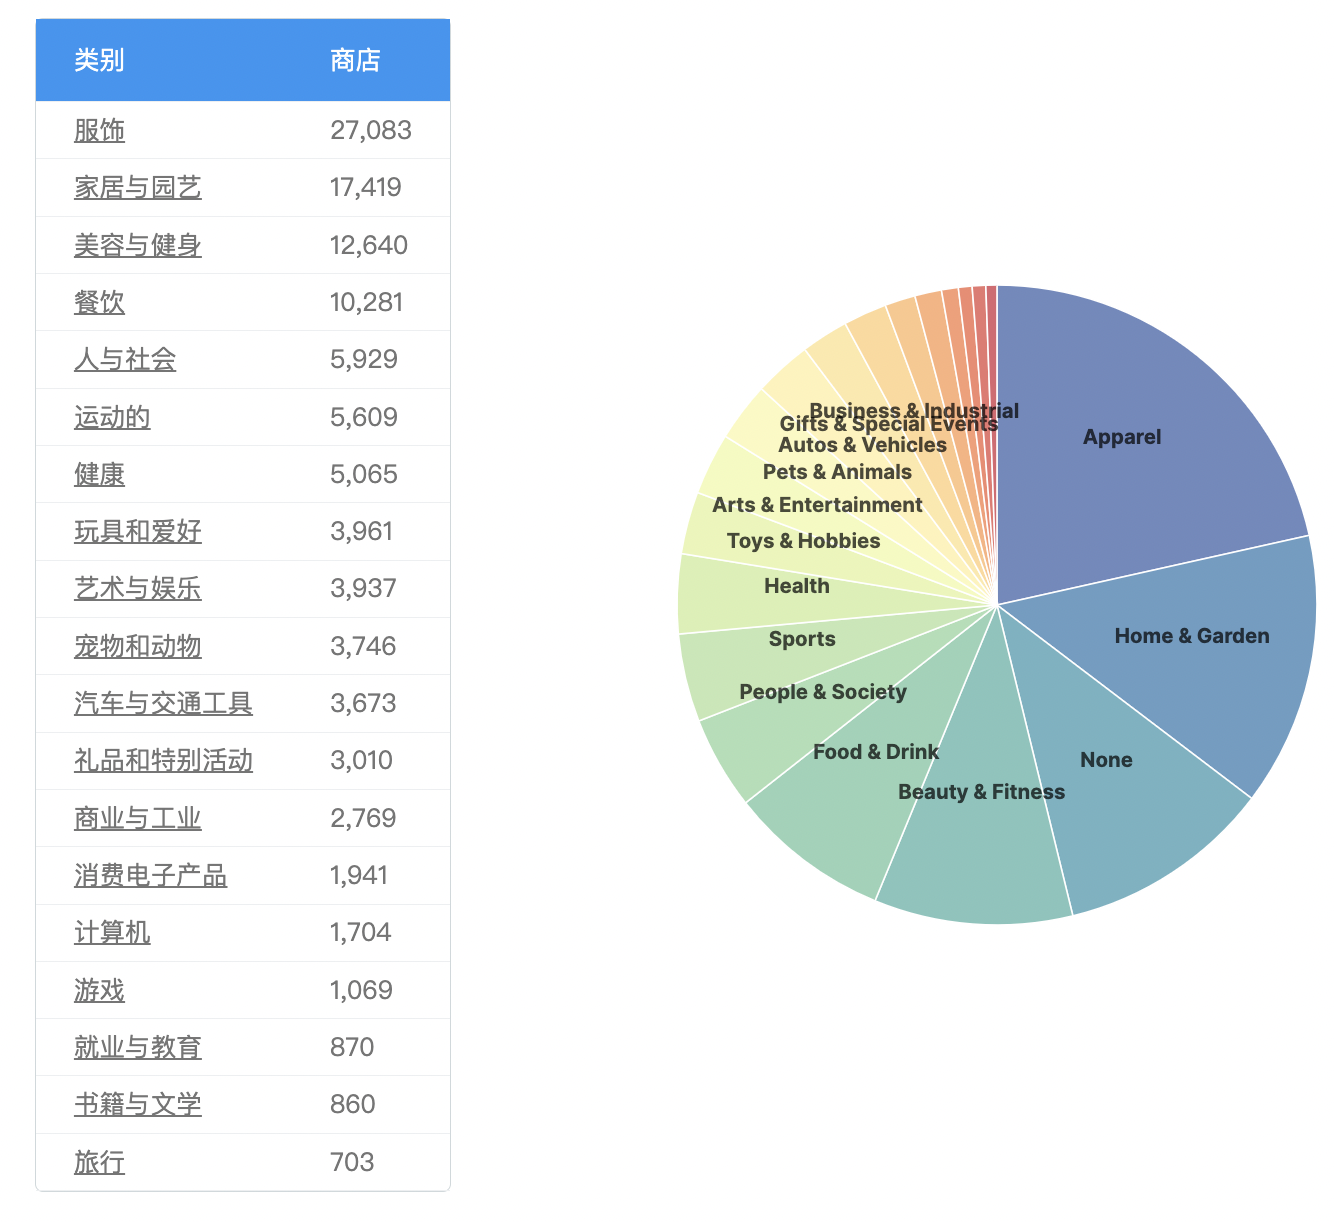Select the store count 3,937

pyautogui.click(x=364, y=588)
